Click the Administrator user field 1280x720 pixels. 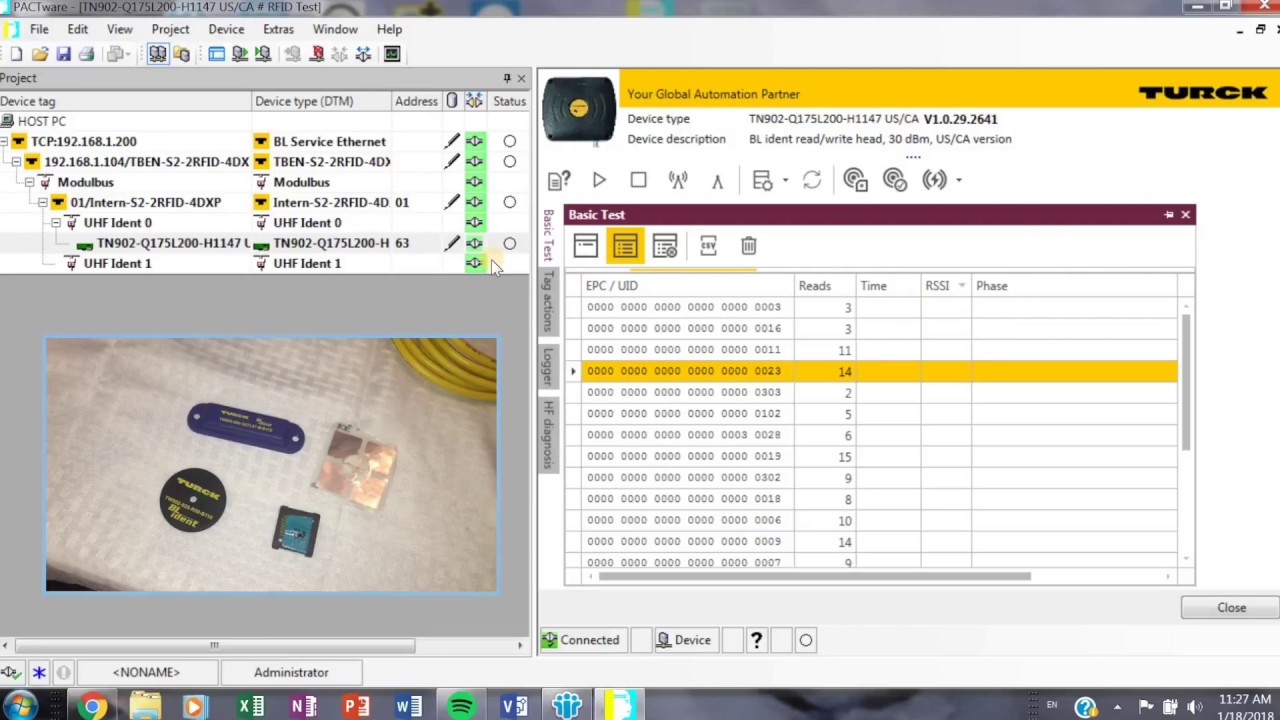[x=291, y=672]
